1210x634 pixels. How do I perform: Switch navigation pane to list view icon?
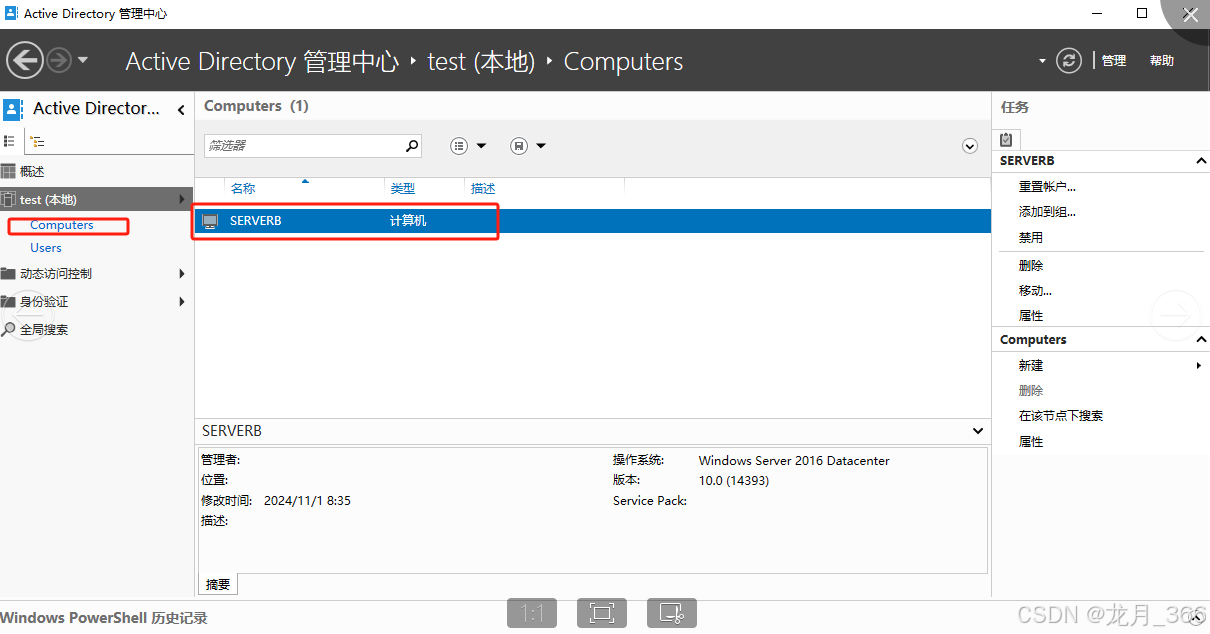pyautogui.click(x=10, y=141)
